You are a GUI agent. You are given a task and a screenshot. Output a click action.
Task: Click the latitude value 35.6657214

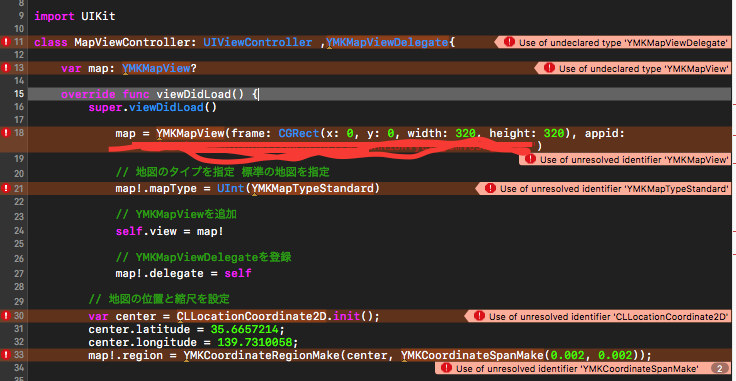244,329
